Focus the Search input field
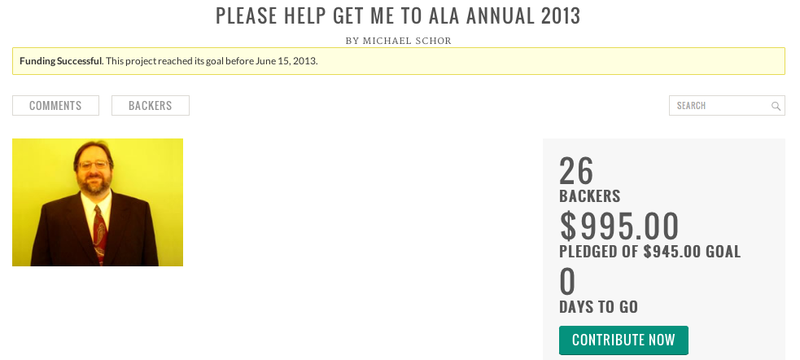 727,106
